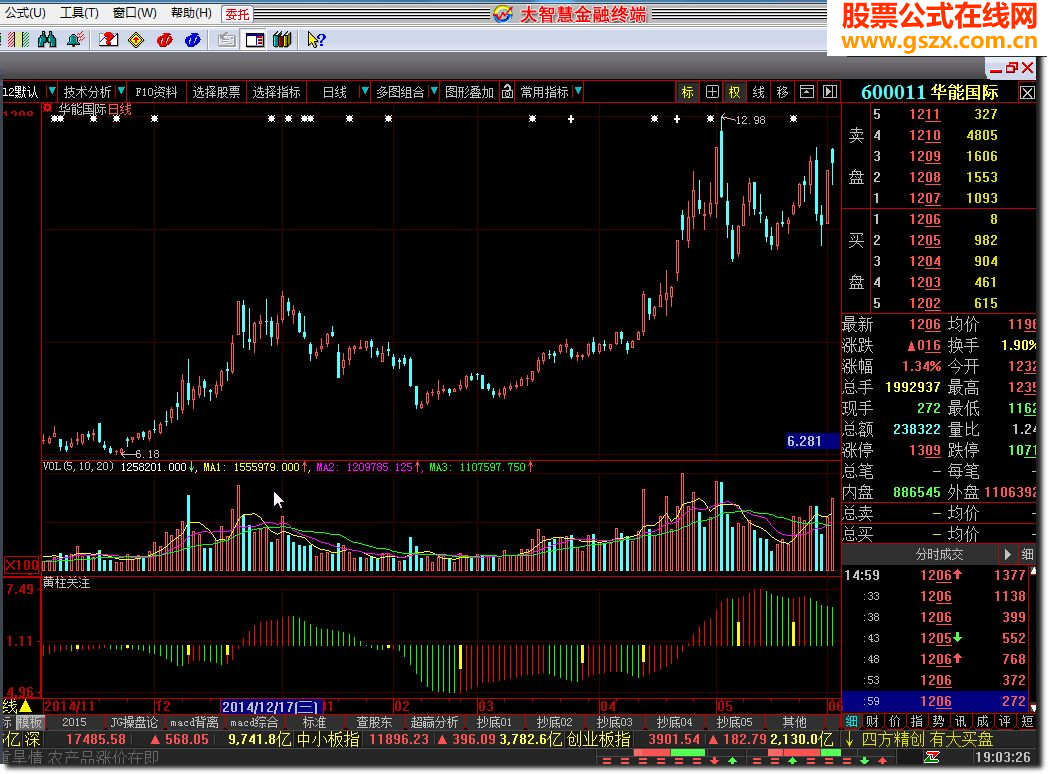Switch to the JG操盘论 indicator tab
The width and height of the screenshot is (1049, 774).
click(134, 722)
